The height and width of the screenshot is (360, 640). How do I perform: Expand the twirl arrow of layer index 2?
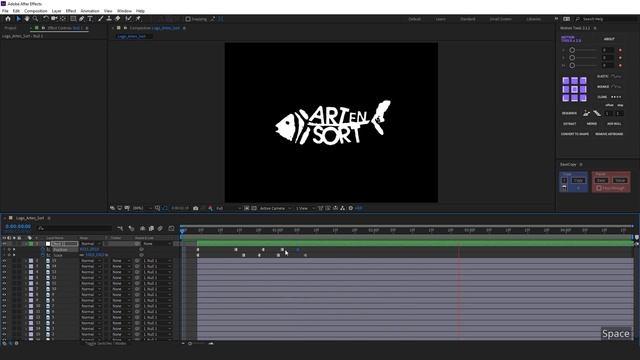point(26,261)
